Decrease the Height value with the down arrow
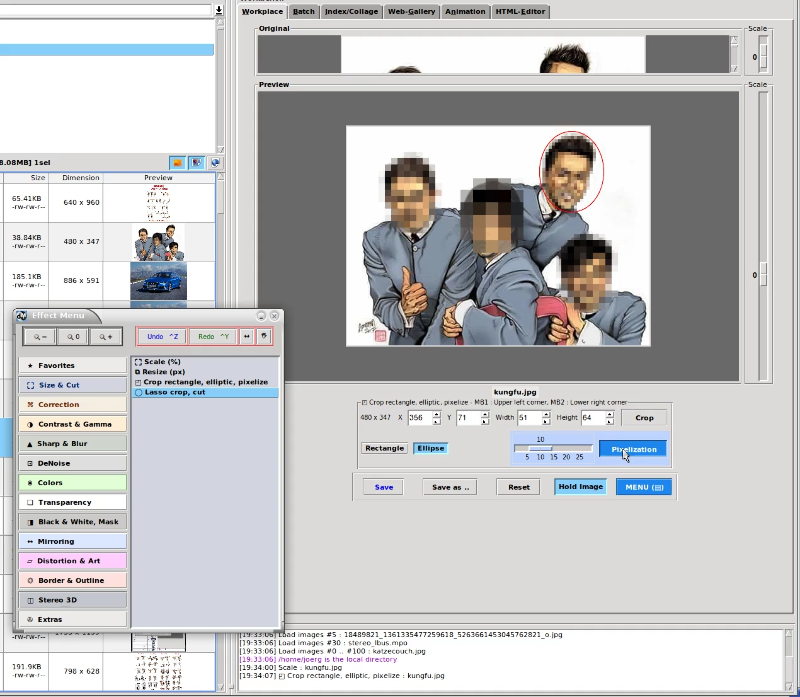Image resolution: width=800 pixels, height=697 pixels. point(610,421)
